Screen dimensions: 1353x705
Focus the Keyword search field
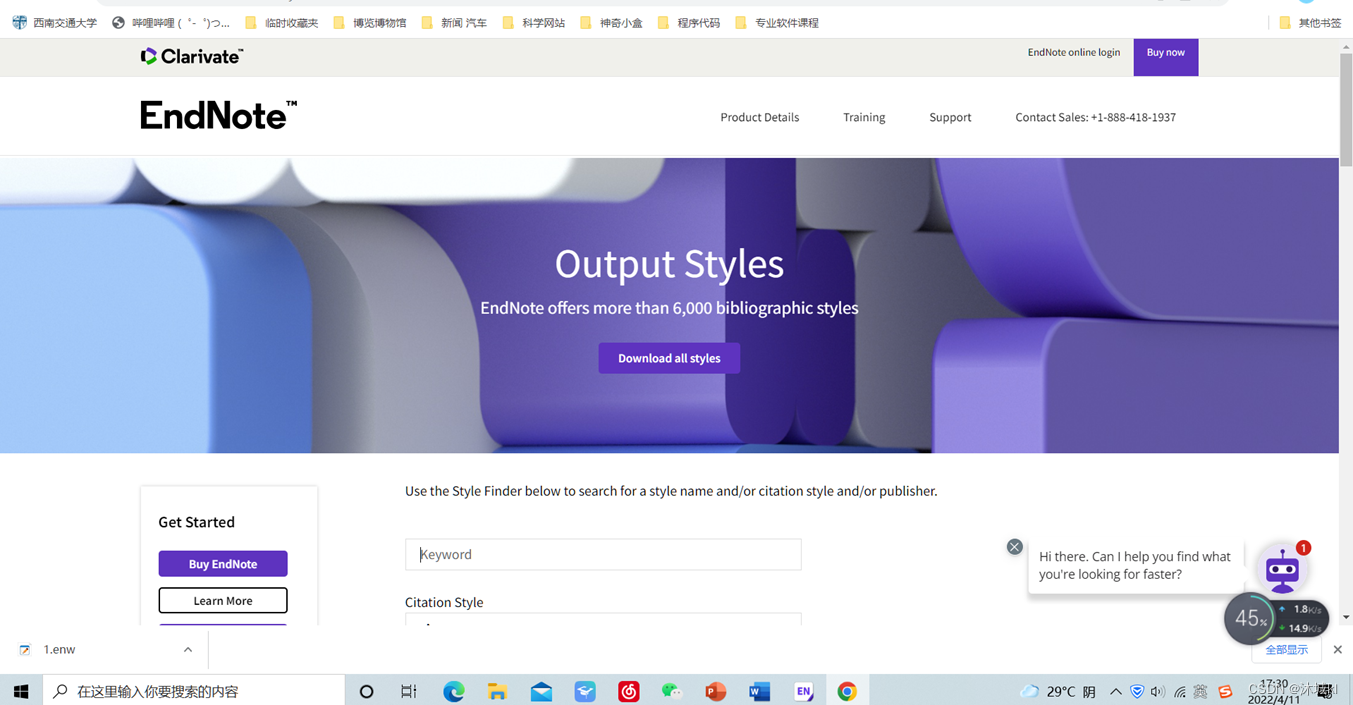603,554
